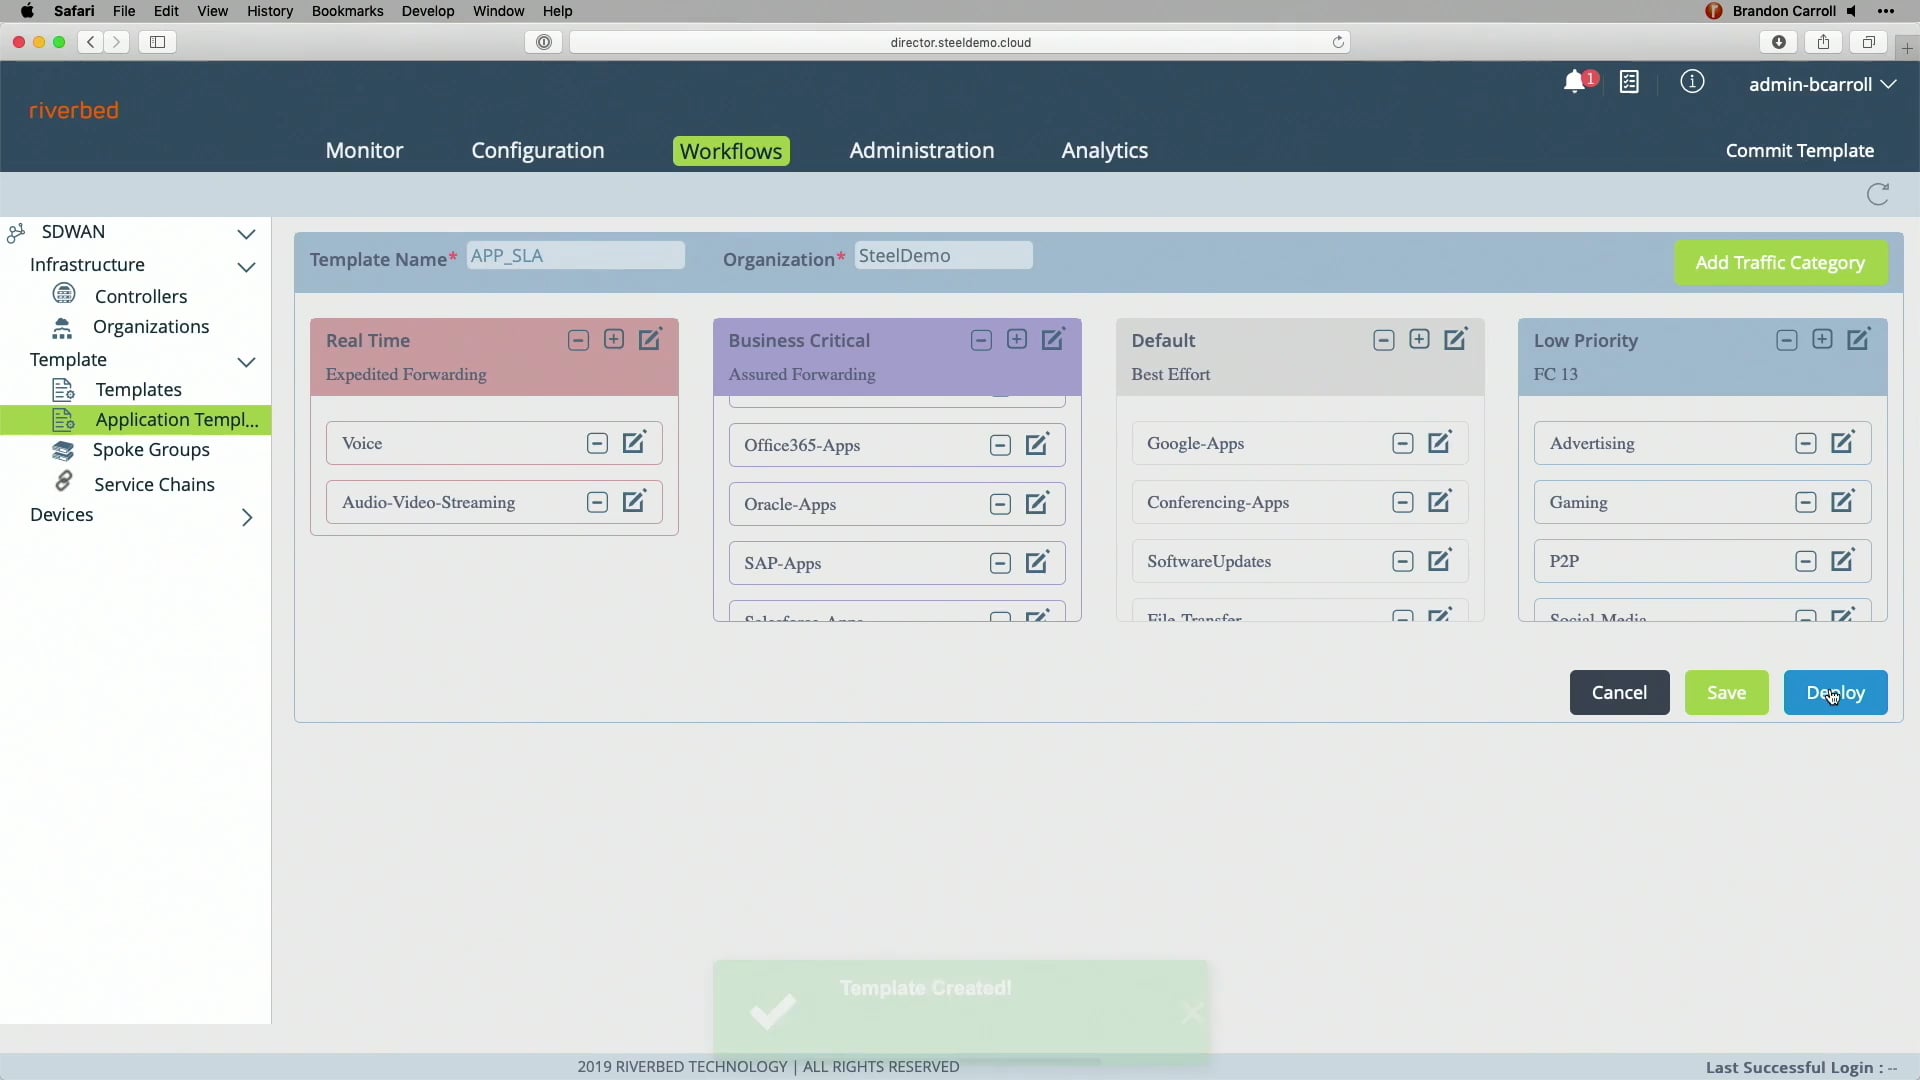Open the Workflows menu tab
Image resolution: width=1920 pixels, height=1080 pixels.
729,149
